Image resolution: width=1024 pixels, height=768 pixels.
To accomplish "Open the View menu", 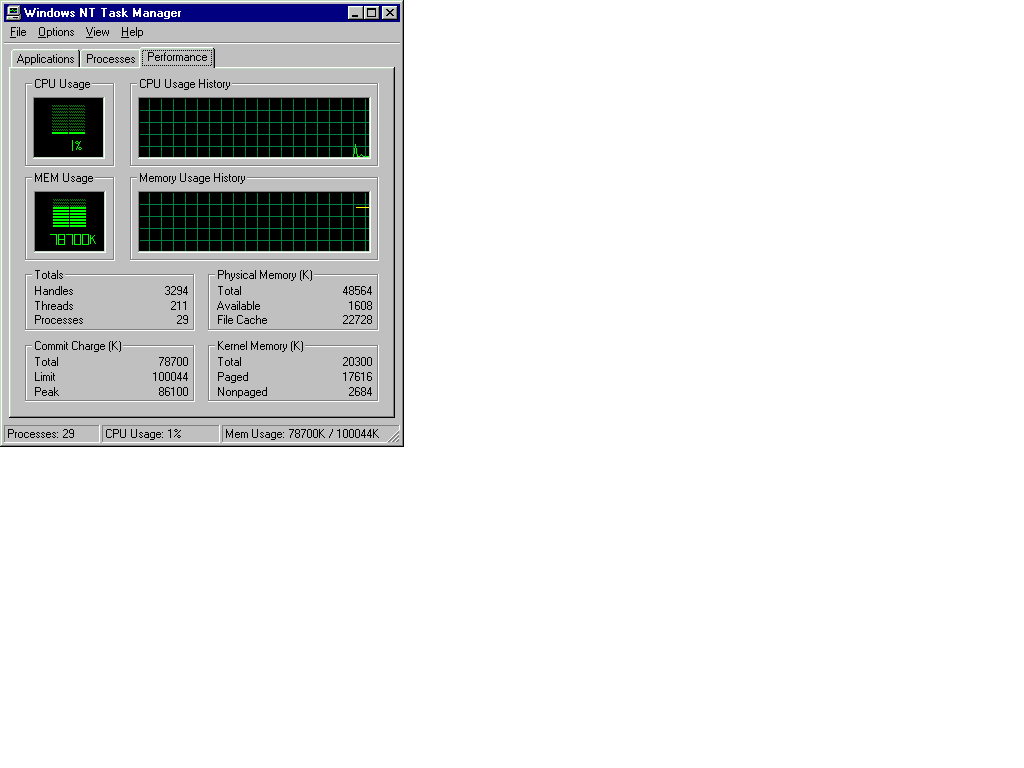I will [x=97, y=32].
